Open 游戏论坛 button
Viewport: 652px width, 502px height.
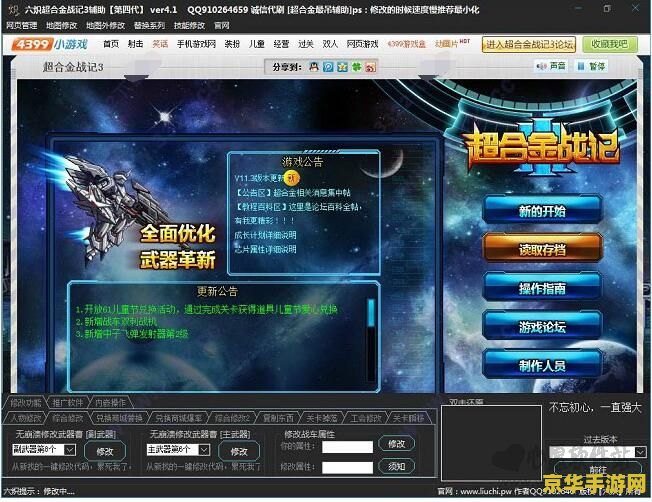coord(542,327)
